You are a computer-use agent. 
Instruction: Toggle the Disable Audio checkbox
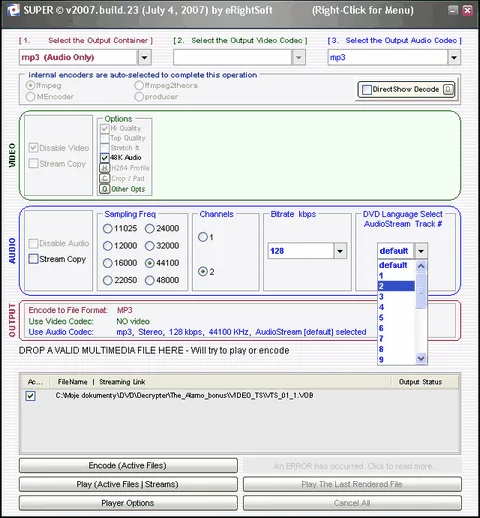tap(33, 243)
